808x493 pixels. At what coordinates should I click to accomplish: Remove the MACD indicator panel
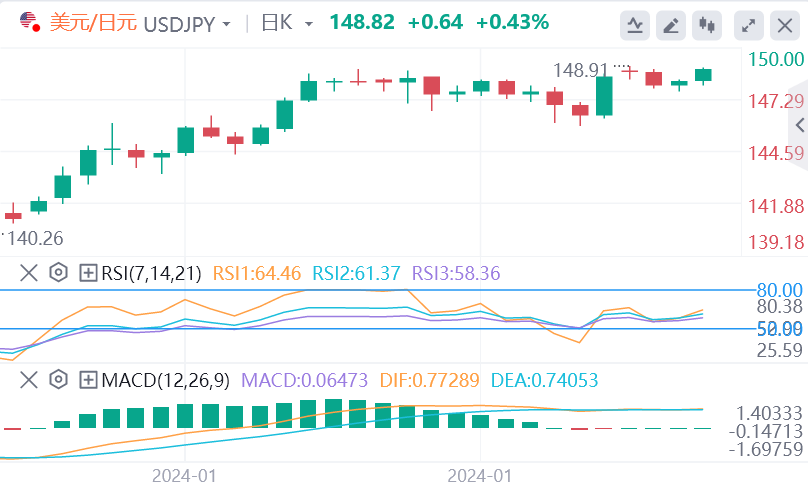pyautogui.click(x=29, y=380)
